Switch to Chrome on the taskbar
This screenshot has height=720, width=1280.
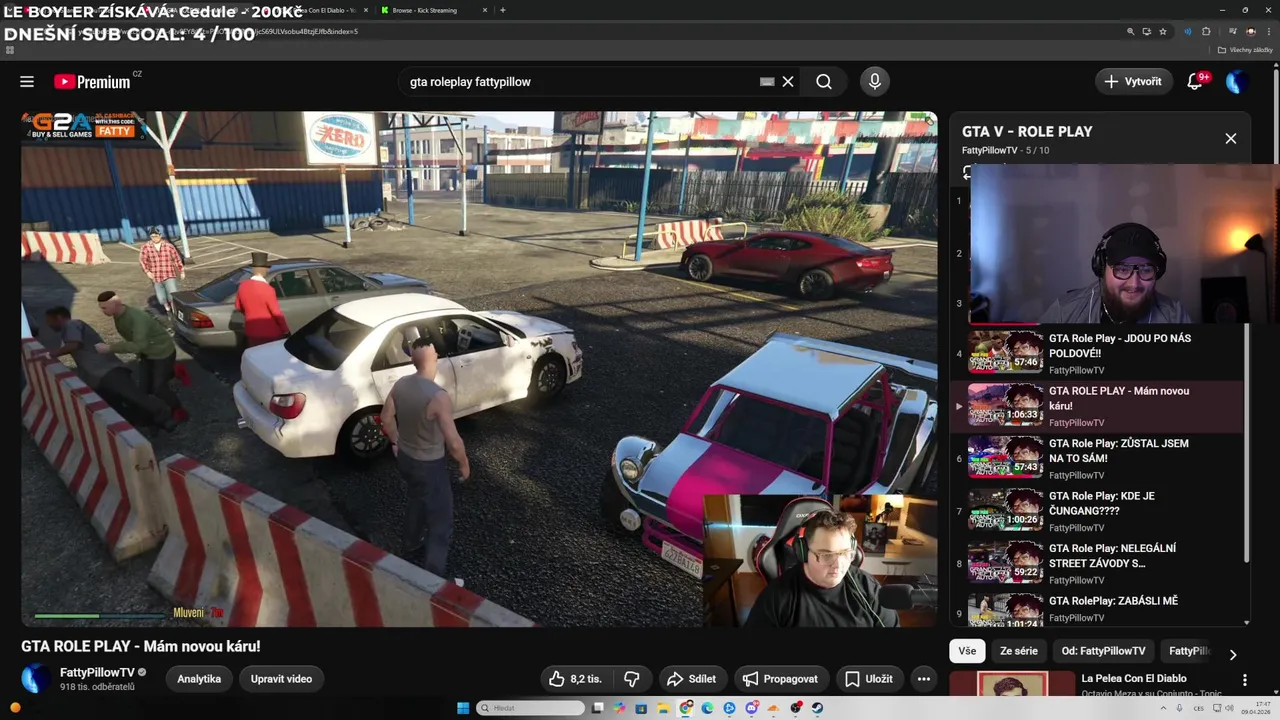point(685,708)
